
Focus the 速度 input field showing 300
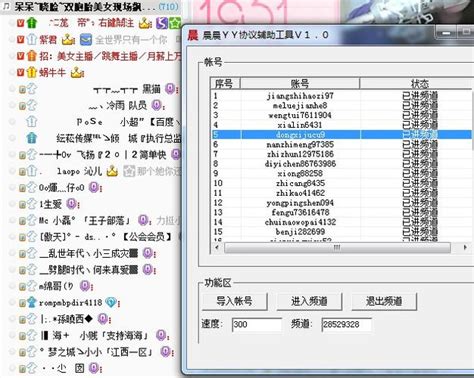257,324
